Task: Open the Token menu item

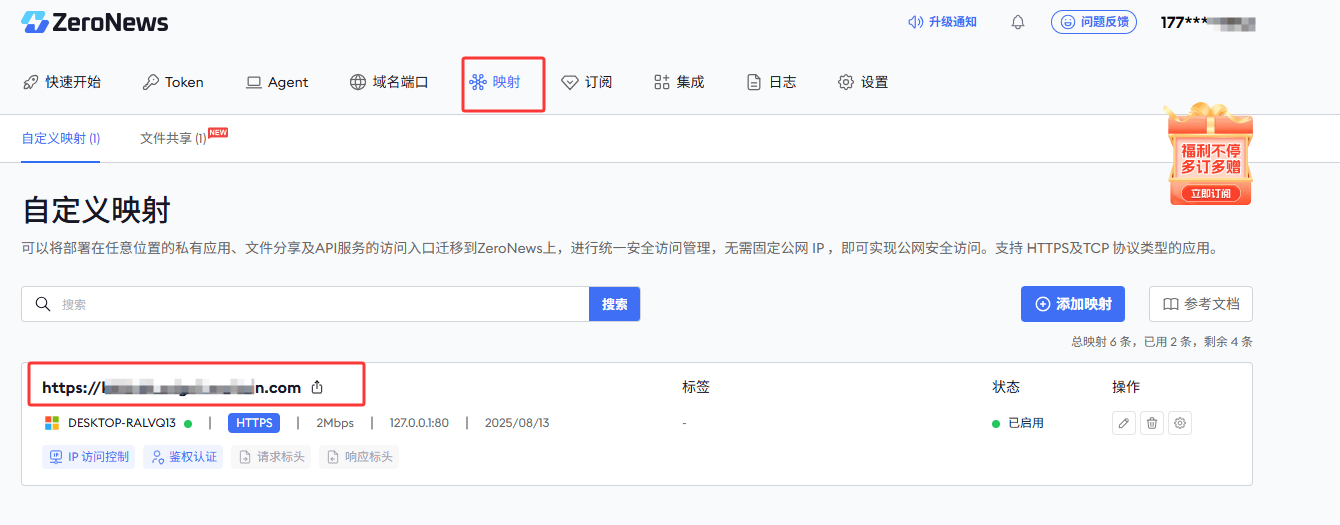Action: coord(173,82)
